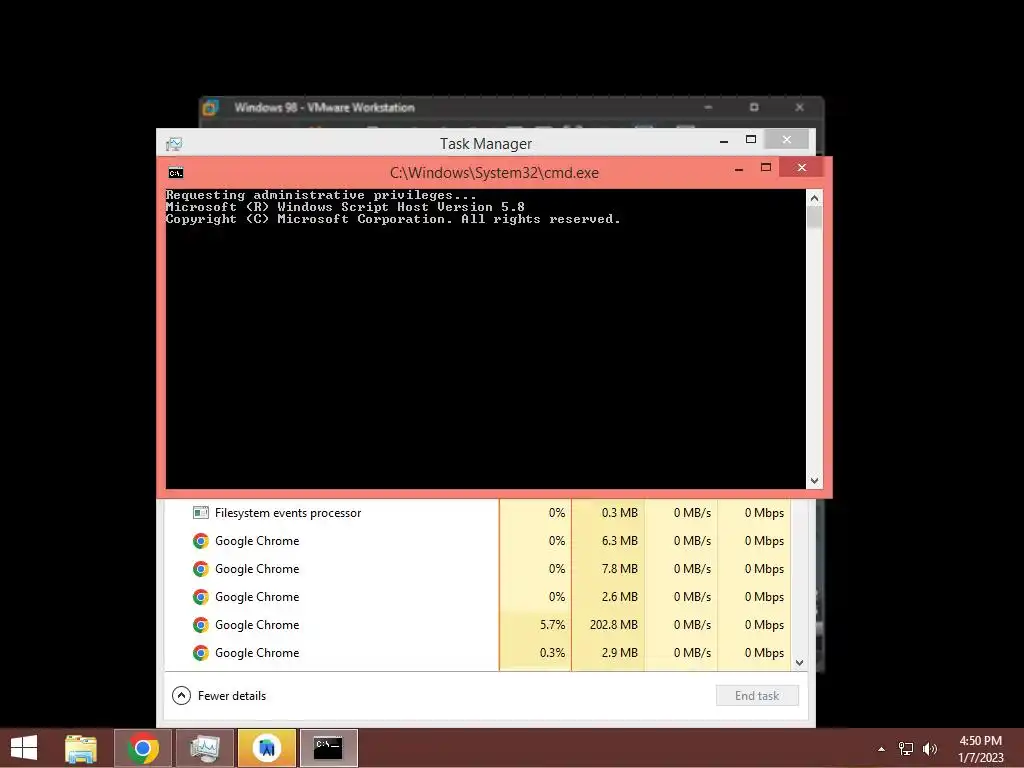
Task: Click the 0.3 MB memory cell
Action: (x=609, y=513)
